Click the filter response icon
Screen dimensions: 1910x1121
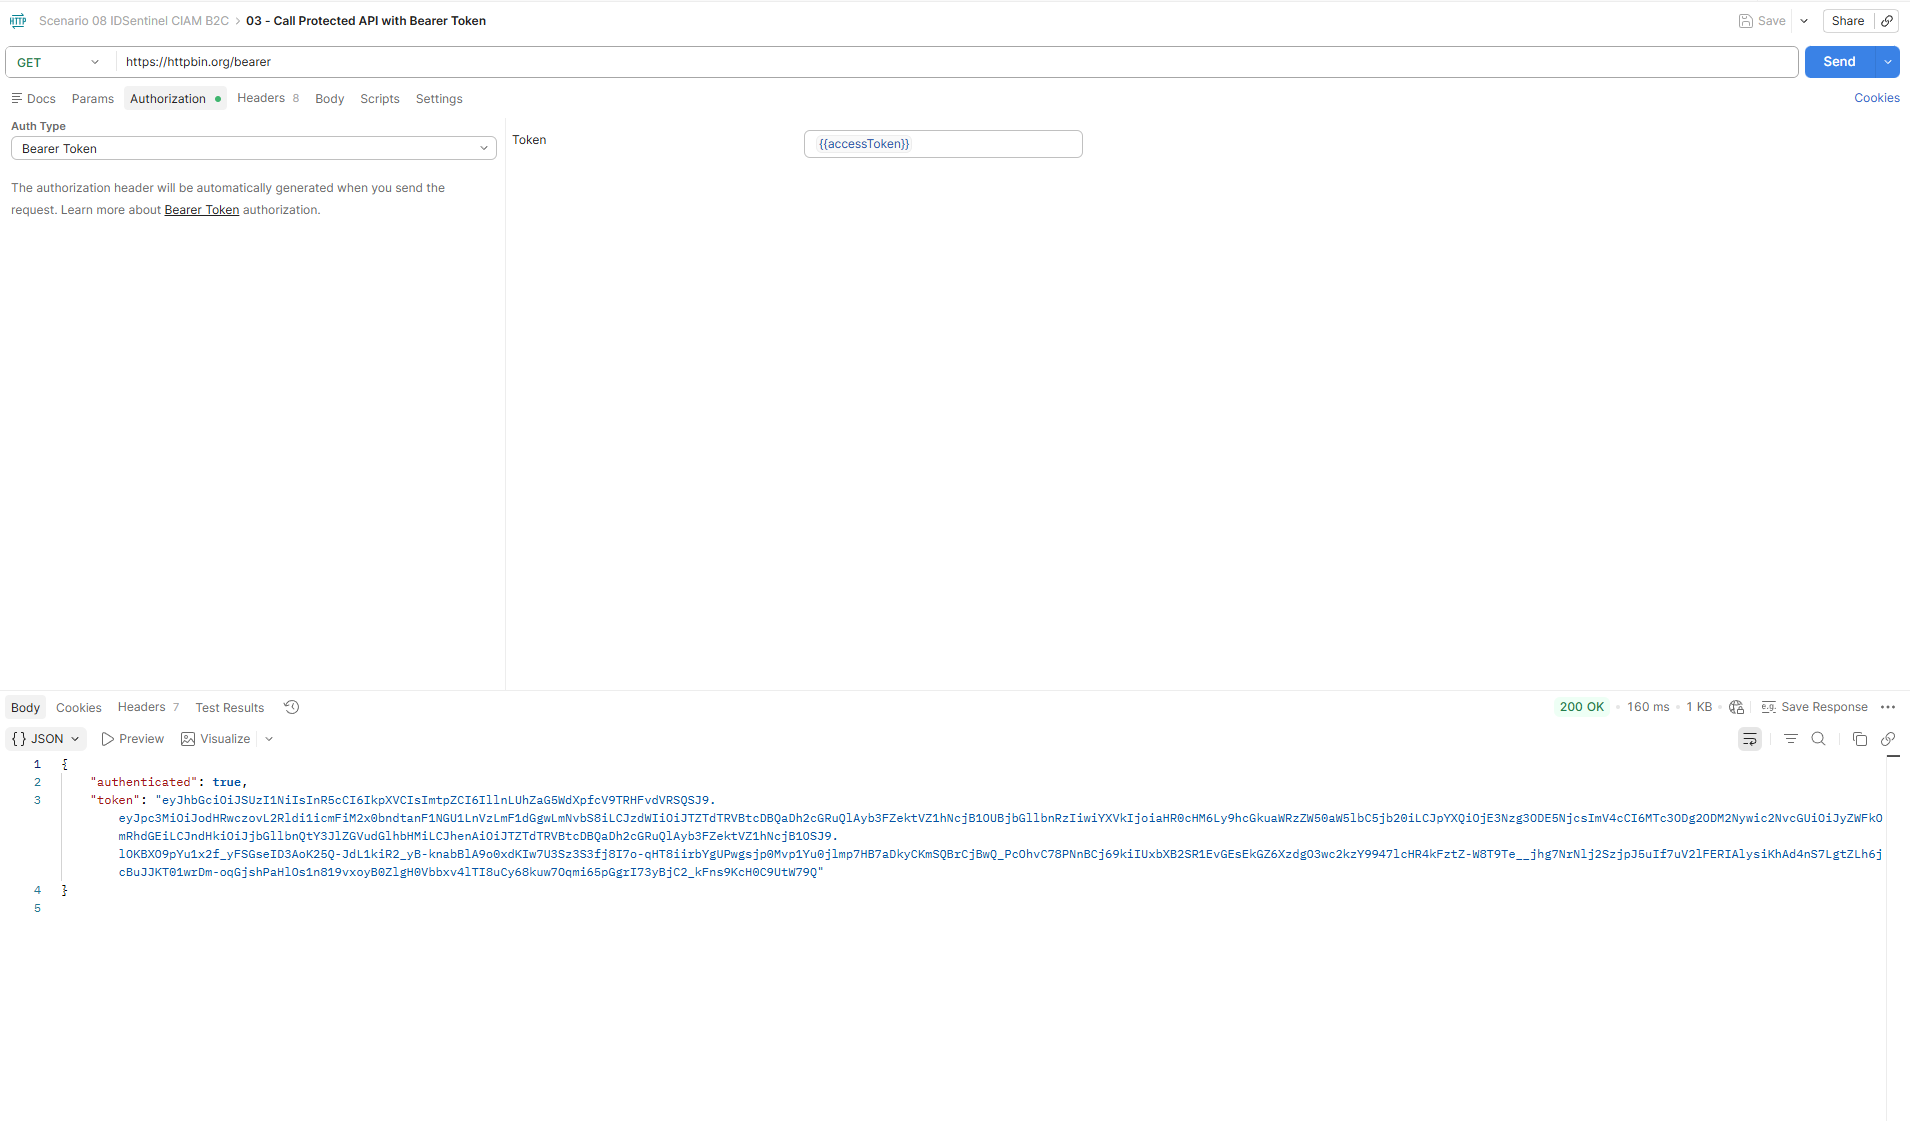coord(1791,739)
